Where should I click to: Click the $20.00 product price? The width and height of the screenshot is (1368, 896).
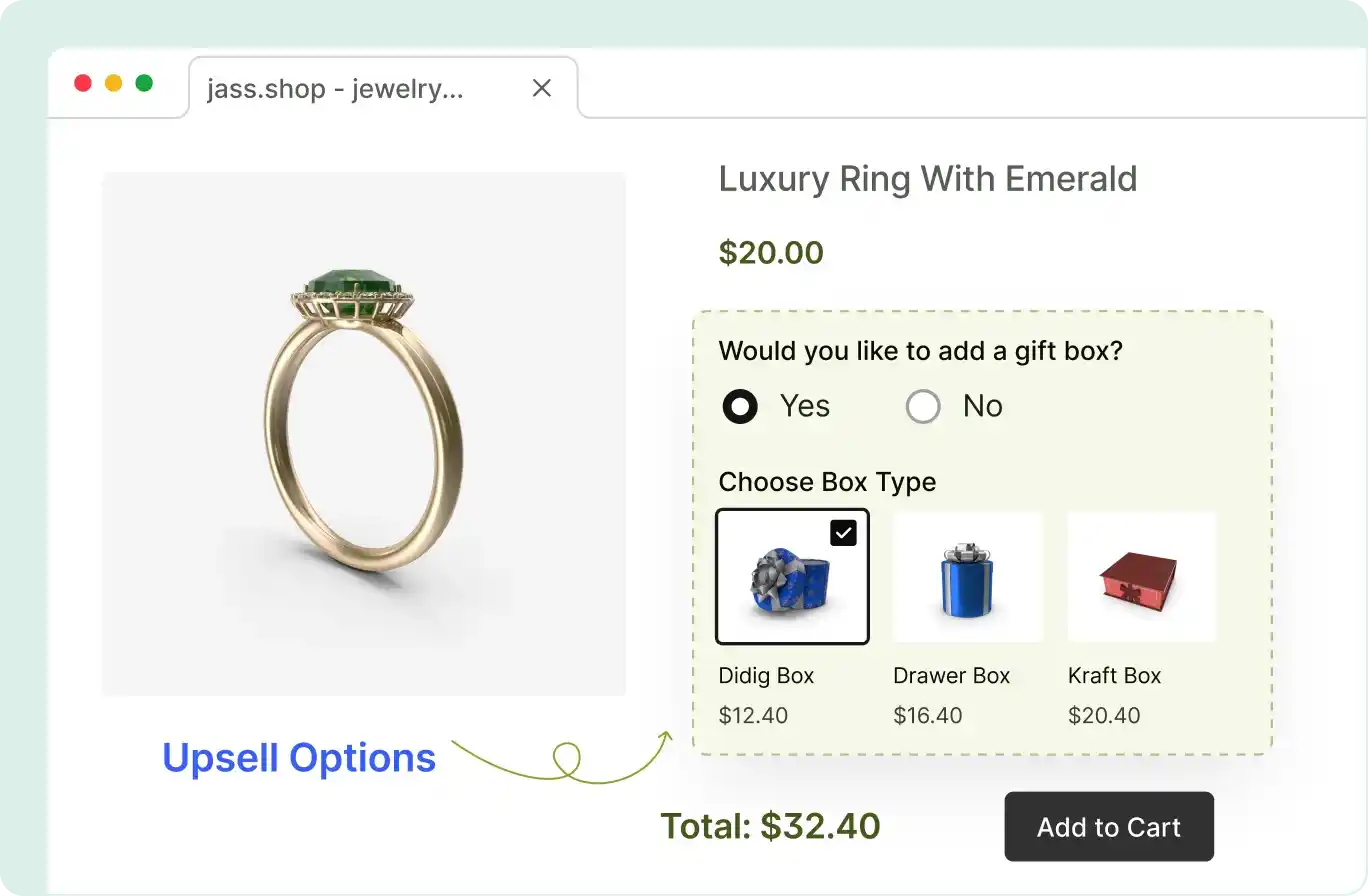click(x=771, y=253)
